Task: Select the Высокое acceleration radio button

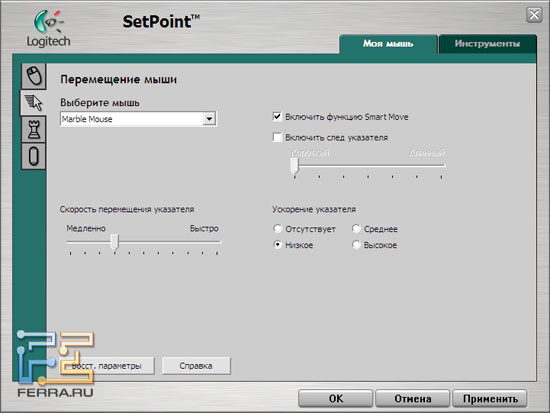Action: tap(356, 245)
